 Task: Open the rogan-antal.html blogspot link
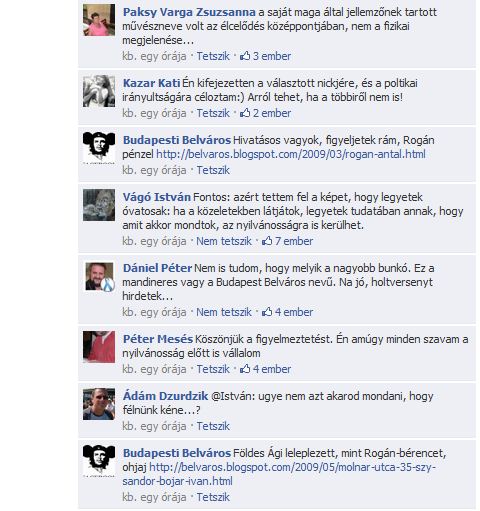click(x=291, y=154)
